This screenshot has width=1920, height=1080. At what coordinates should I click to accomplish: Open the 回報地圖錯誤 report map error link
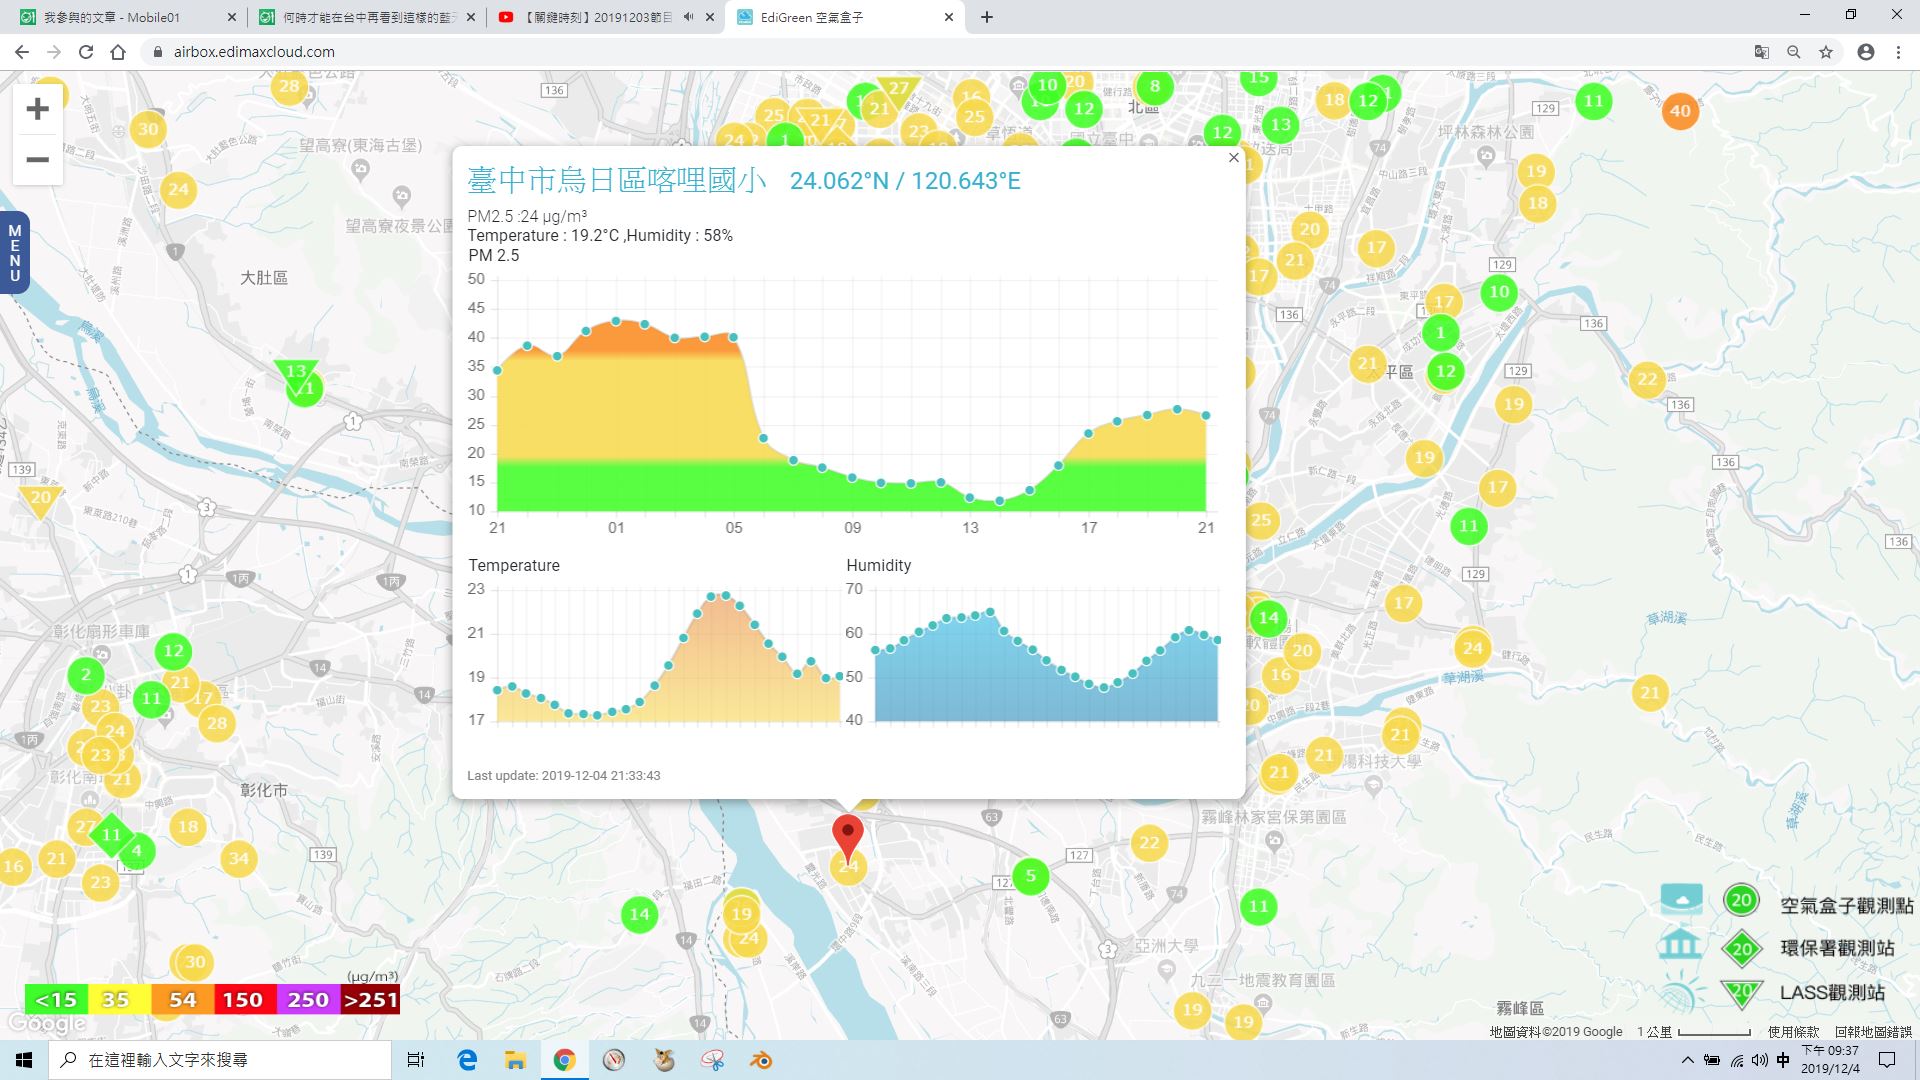(1873, 1032)
